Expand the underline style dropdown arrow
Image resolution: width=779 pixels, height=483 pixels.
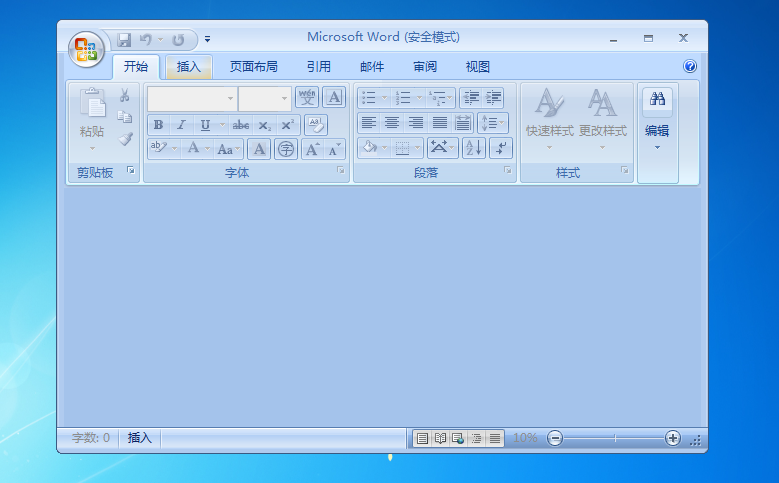[222, 125]
